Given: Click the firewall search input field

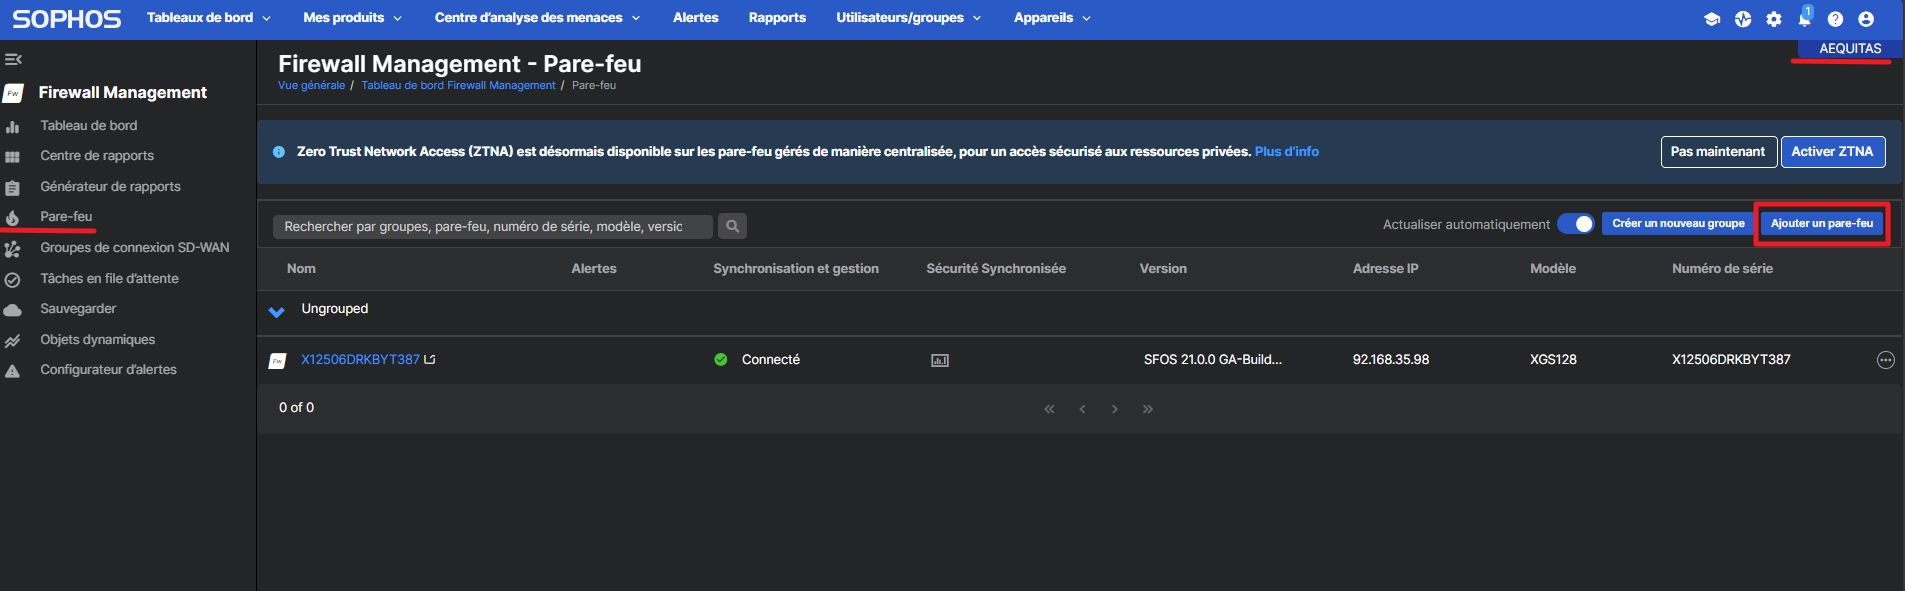Looking at the screenshot, I should pyautogui.click(x=493, y=227).
